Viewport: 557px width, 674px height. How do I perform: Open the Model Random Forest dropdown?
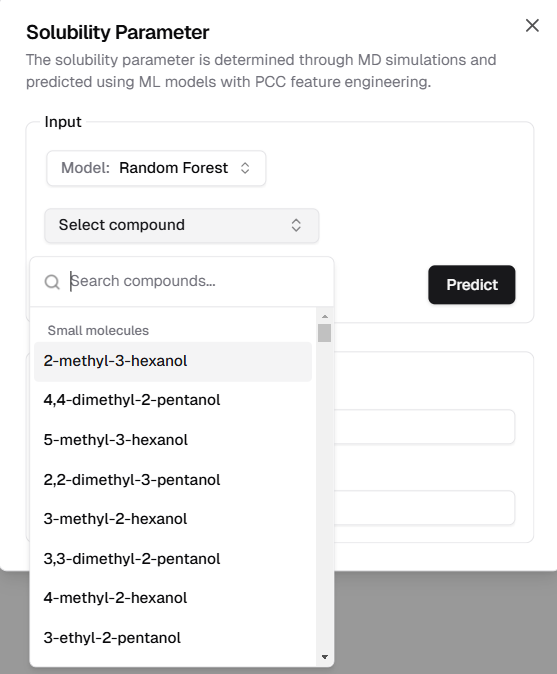(x=156, y=168)
